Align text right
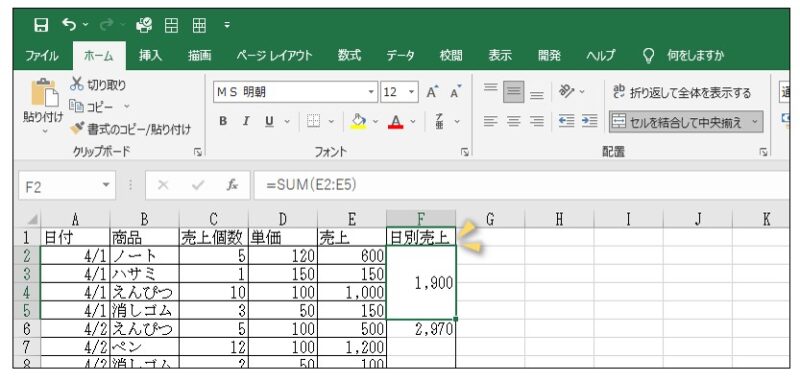Image resolution: width=800 pixels, height=382 pixels. tap(536, 122)
